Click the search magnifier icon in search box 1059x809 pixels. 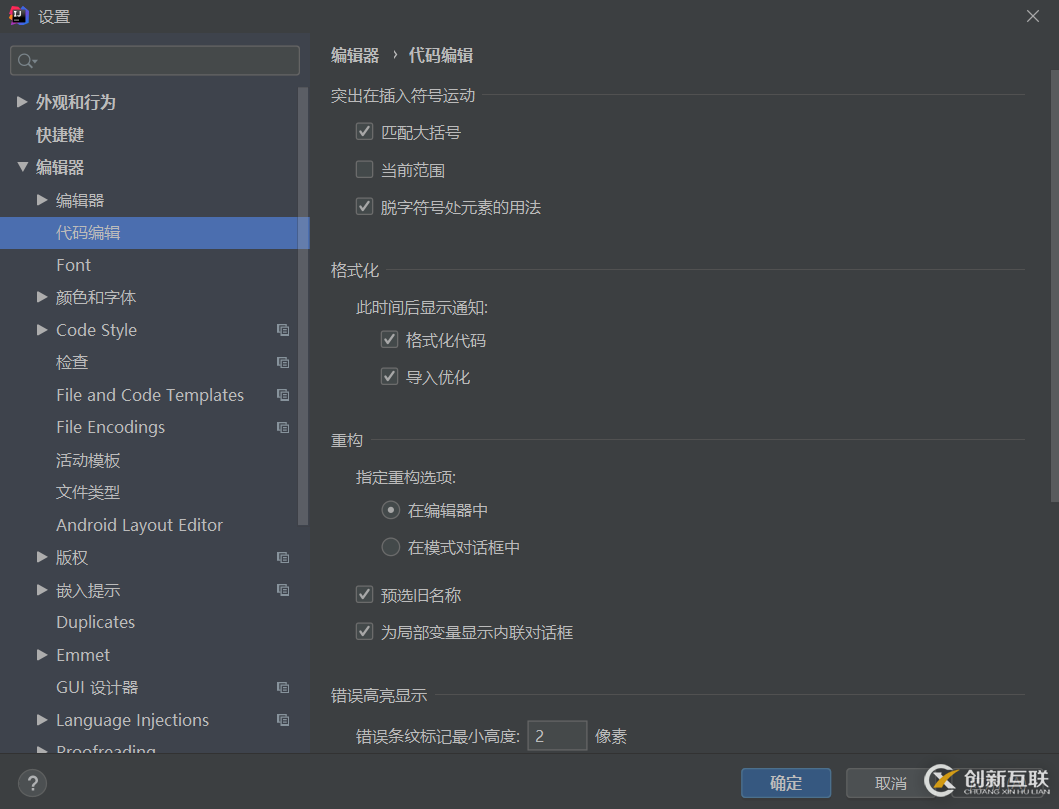(26, 61)
